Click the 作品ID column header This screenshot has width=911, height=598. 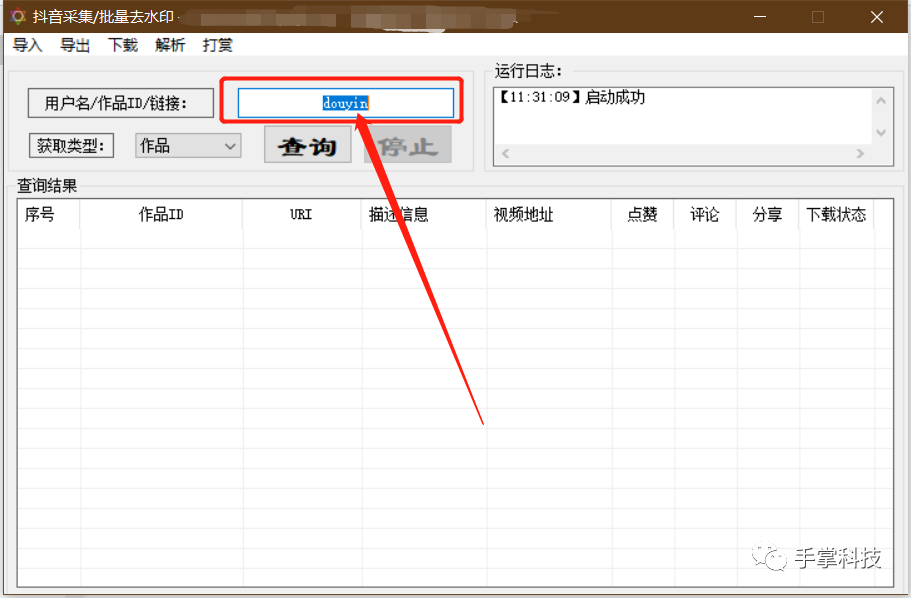click(161, 214)
